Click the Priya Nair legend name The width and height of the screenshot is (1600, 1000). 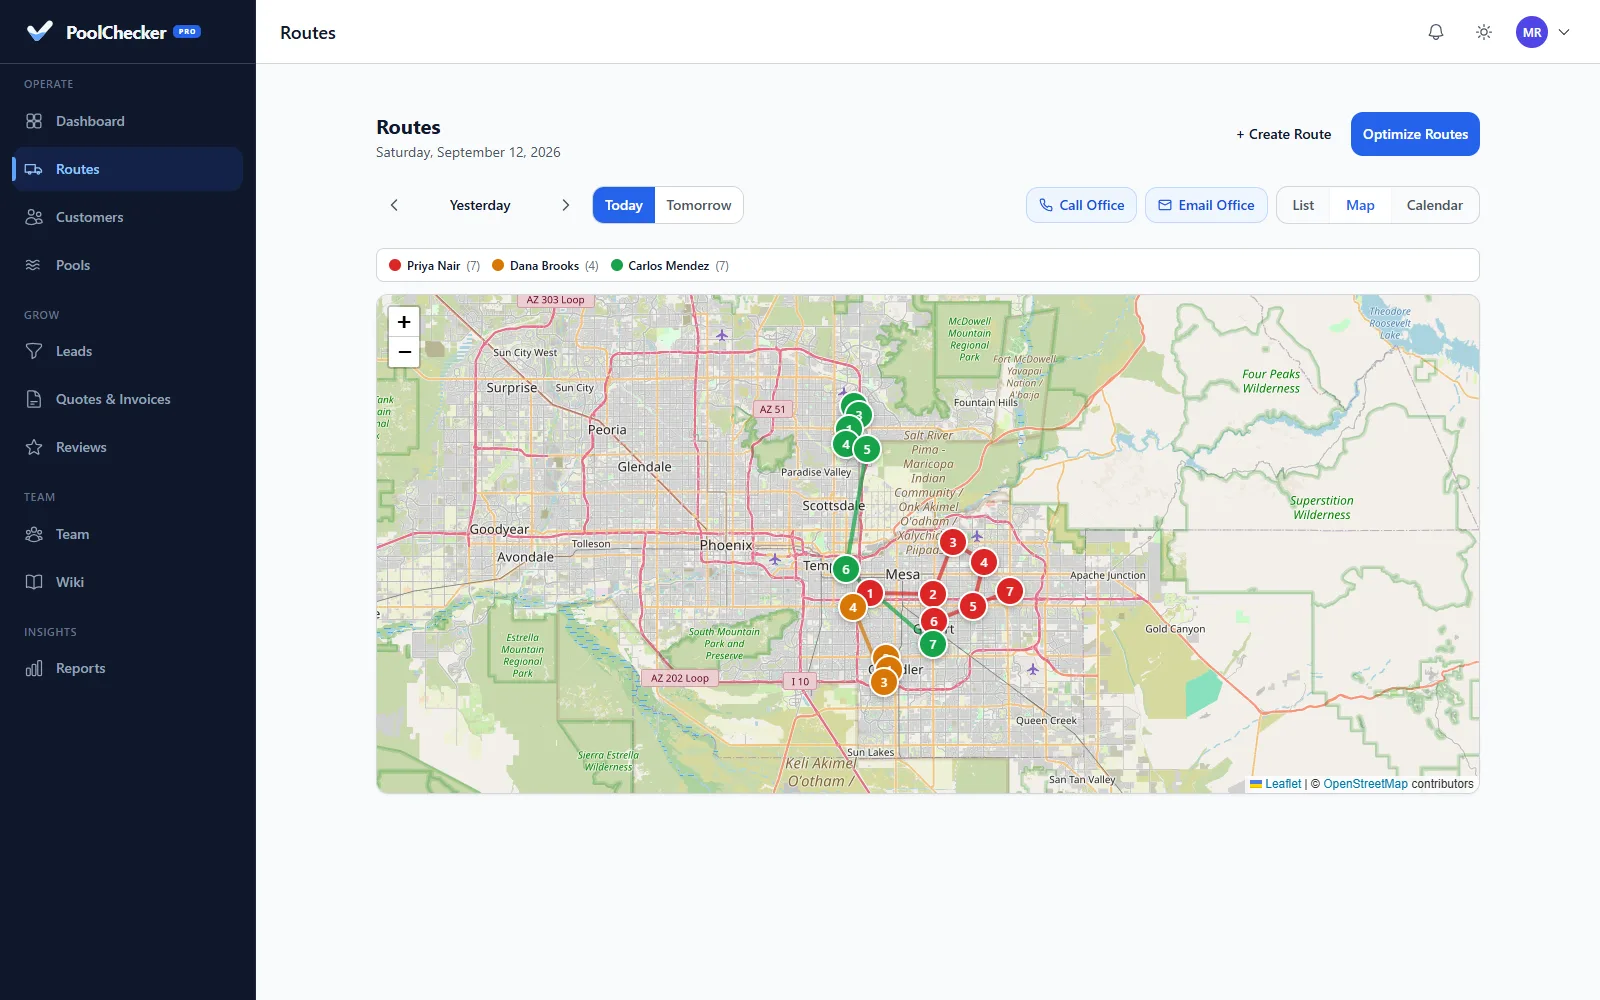[433, 265]
